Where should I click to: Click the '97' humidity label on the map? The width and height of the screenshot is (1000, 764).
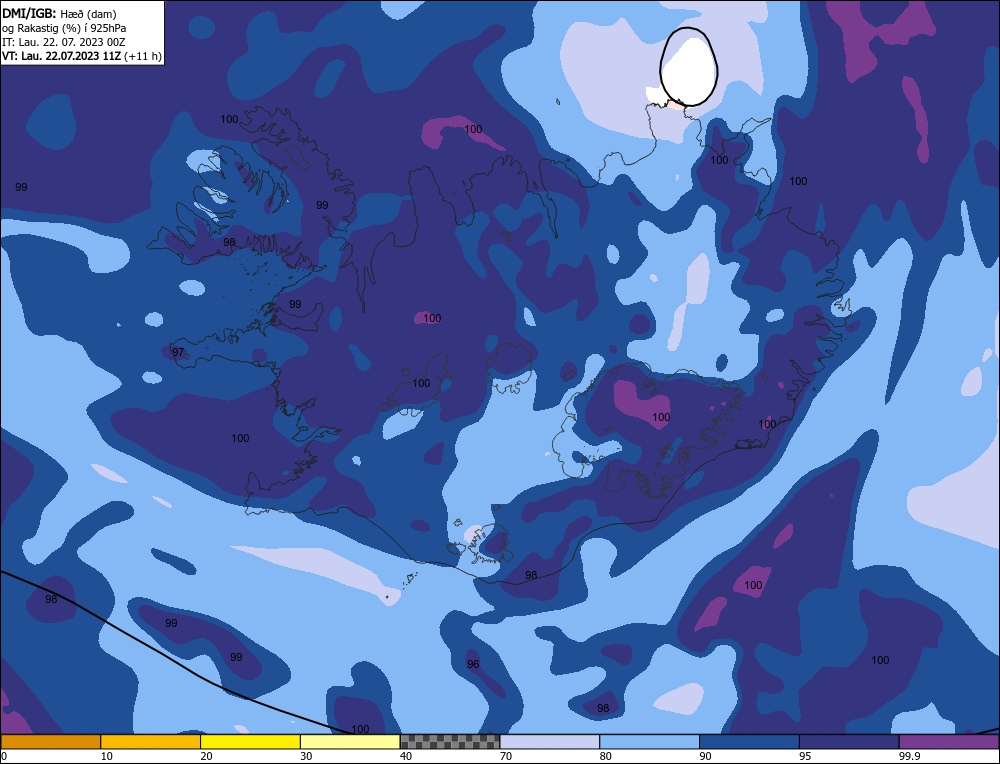point(178,352)
